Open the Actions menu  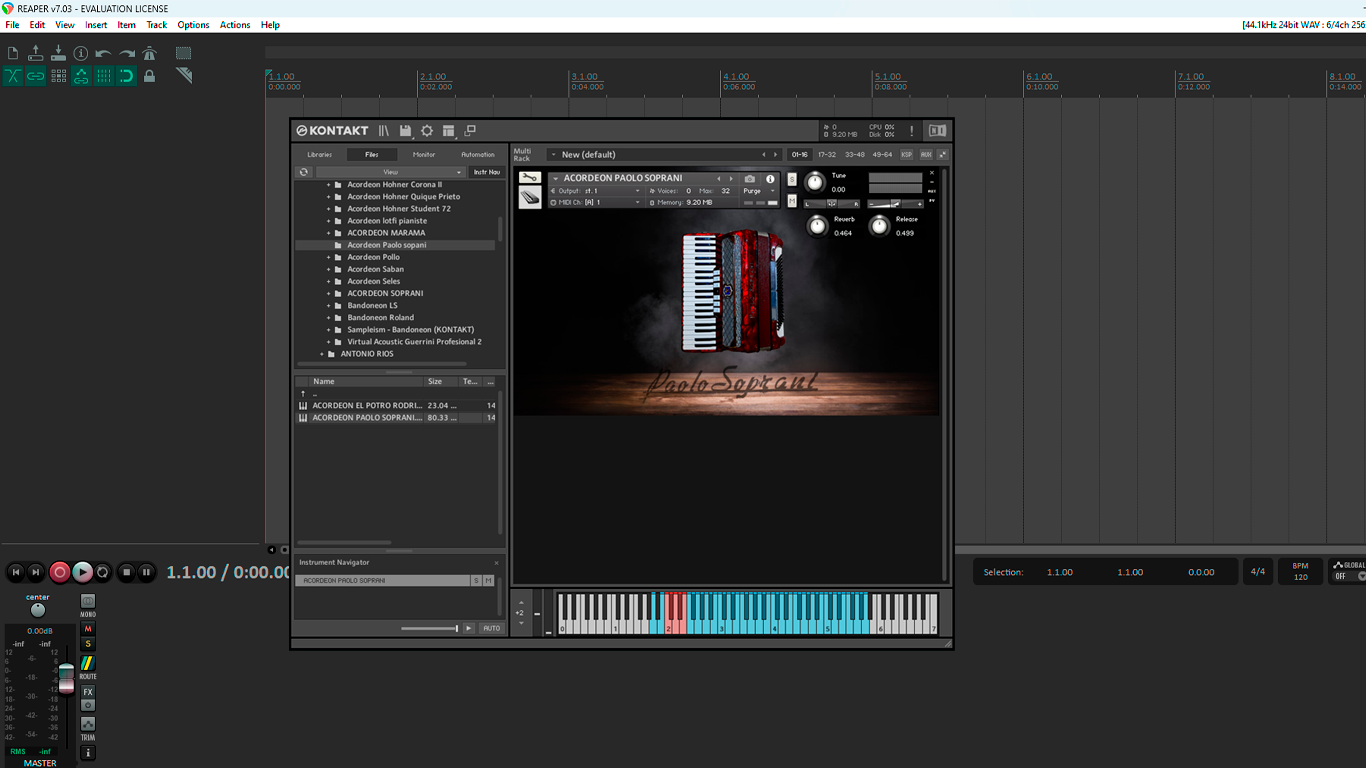click(x=235, y=25)
